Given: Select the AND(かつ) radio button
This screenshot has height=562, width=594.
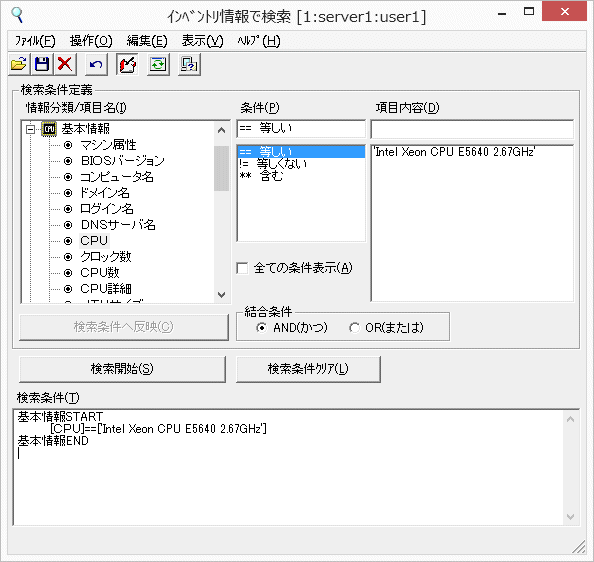Looking at the screenshot, I should pyautogui.click(x=261, y=328).
